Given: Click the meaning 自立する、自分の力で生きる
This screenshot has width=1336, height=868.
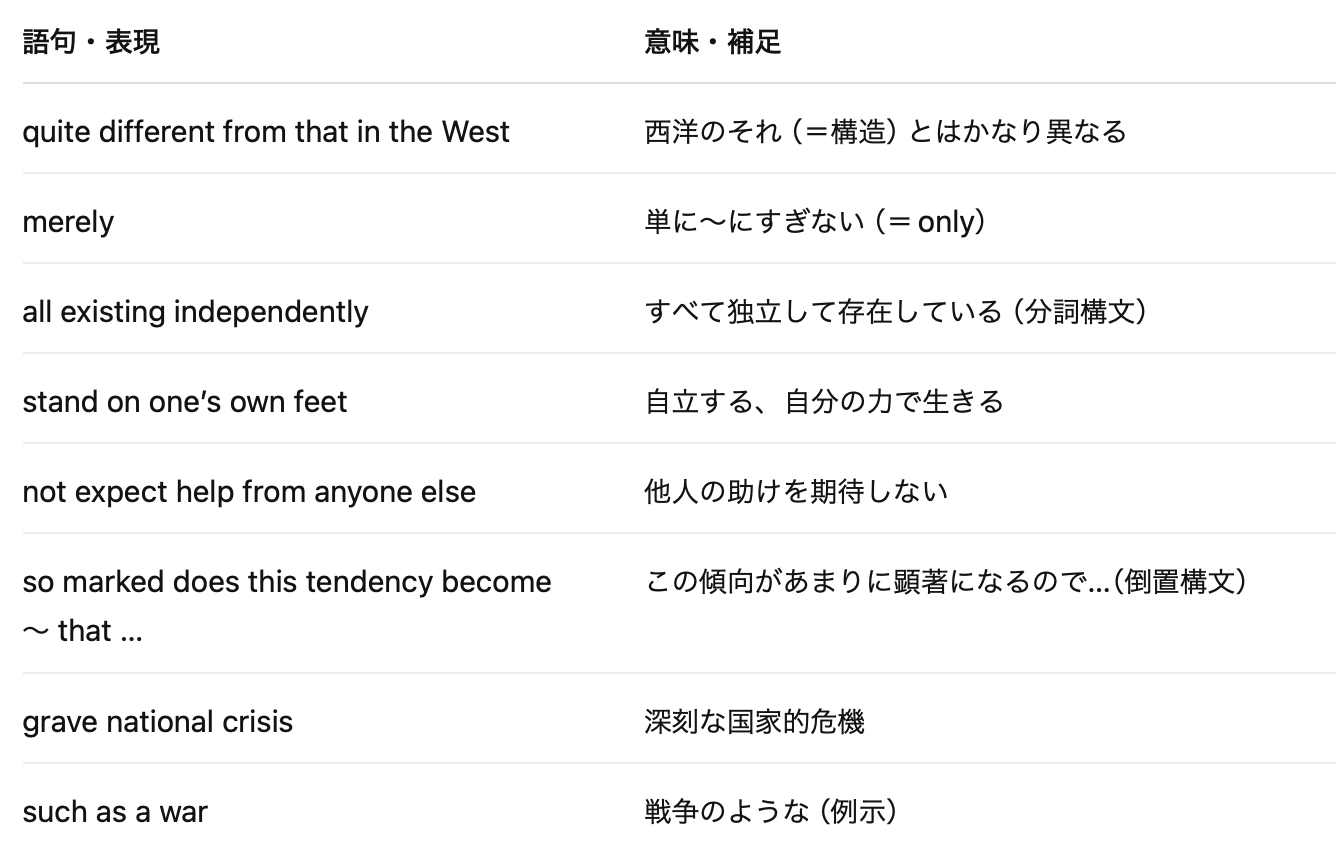Looking at the screenshot, I should coord(825,402).
